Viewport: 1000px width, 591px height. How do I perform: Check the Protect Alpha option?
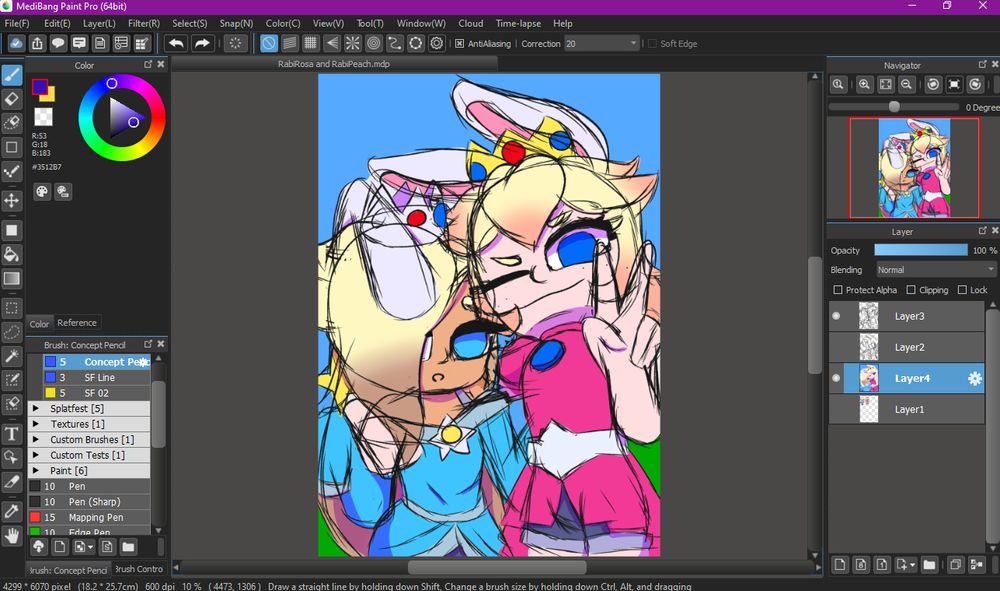click(x=838, y=290)
